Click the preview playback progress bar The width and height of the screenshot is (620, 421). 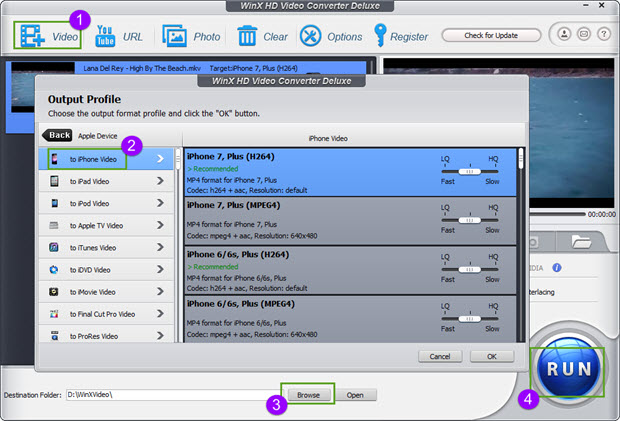coord(558,214)
